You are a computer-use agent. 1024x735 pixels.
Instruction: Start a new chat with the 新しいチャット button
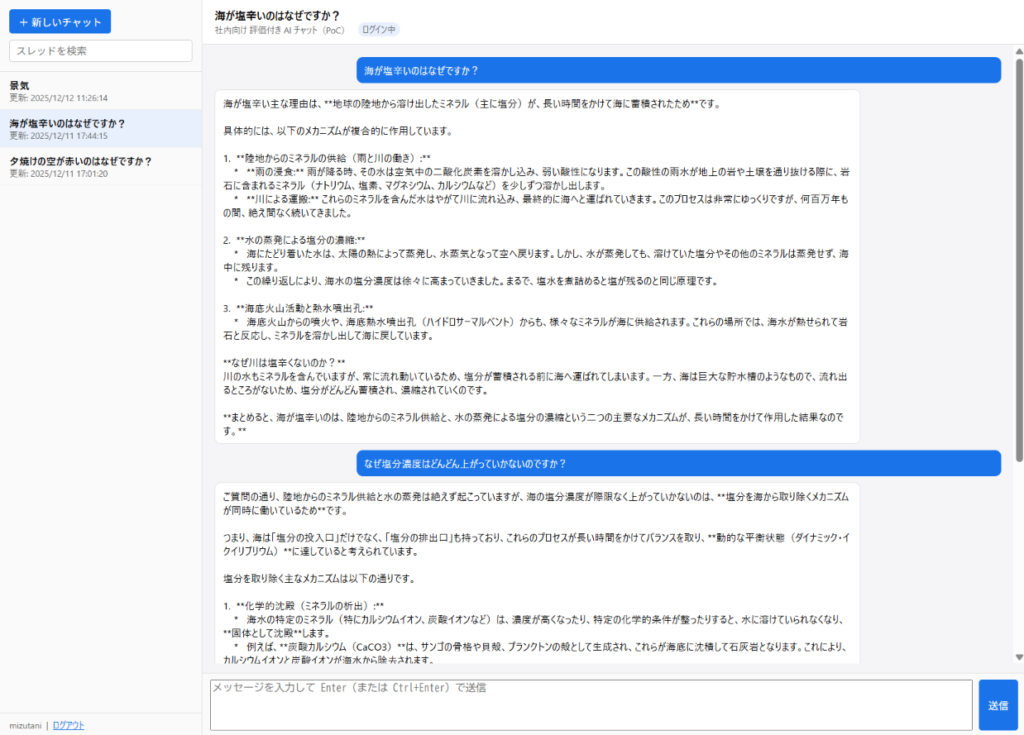coord(60,21)
